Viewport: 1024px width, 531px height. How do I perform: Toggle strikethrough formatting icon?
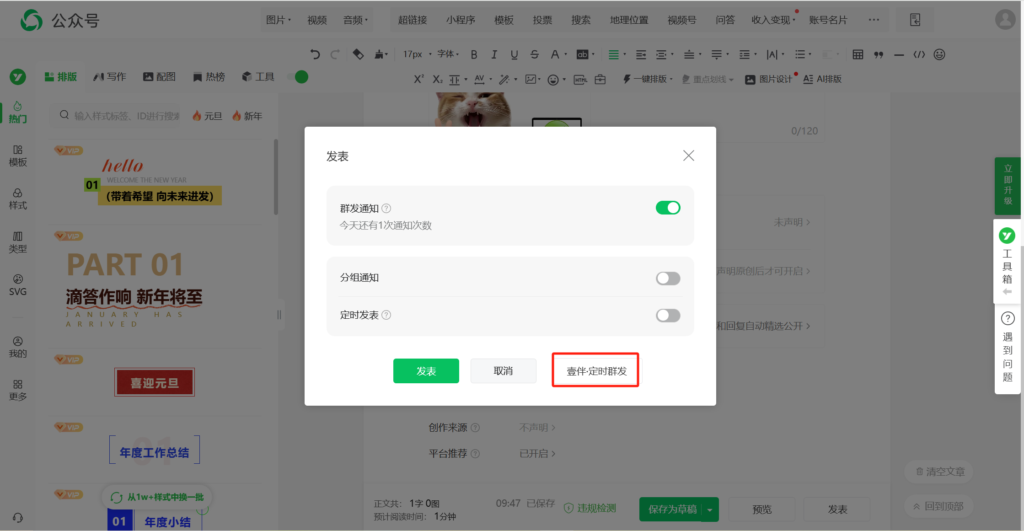click(x=534, y=55)
